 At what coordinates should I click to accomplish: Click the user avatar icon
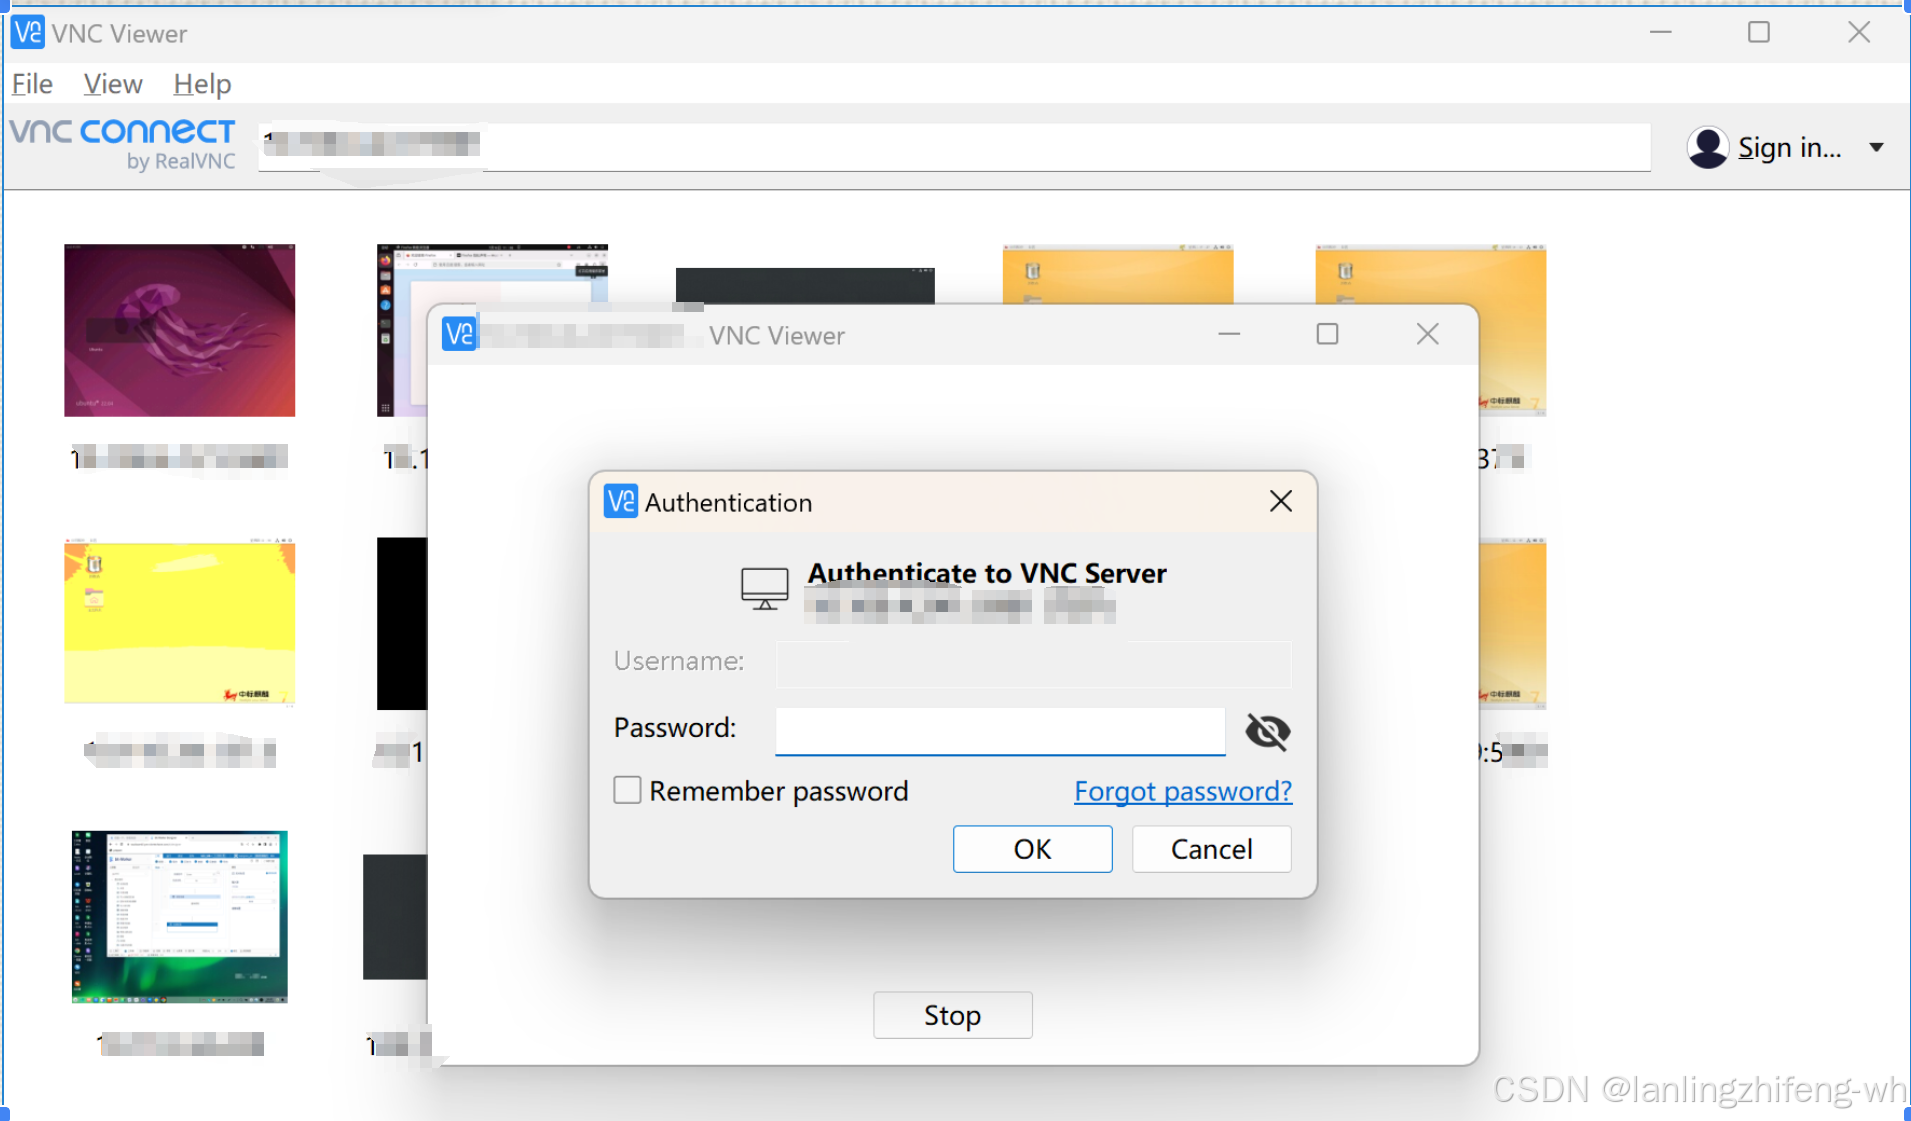[1707, 148]
